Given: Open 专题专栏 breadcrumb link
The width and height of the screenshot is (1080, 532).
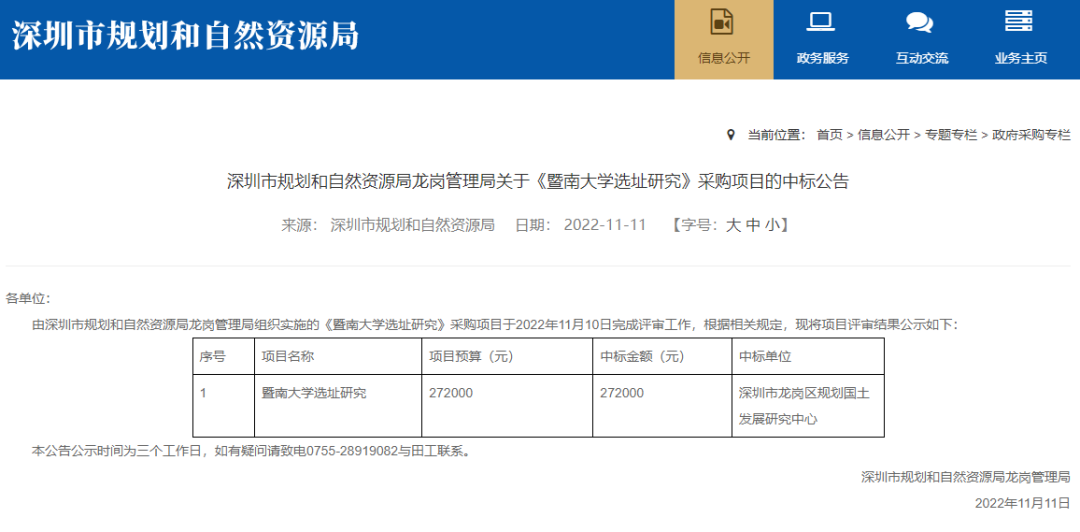Looking at the screenshot, I should point(951,135).
